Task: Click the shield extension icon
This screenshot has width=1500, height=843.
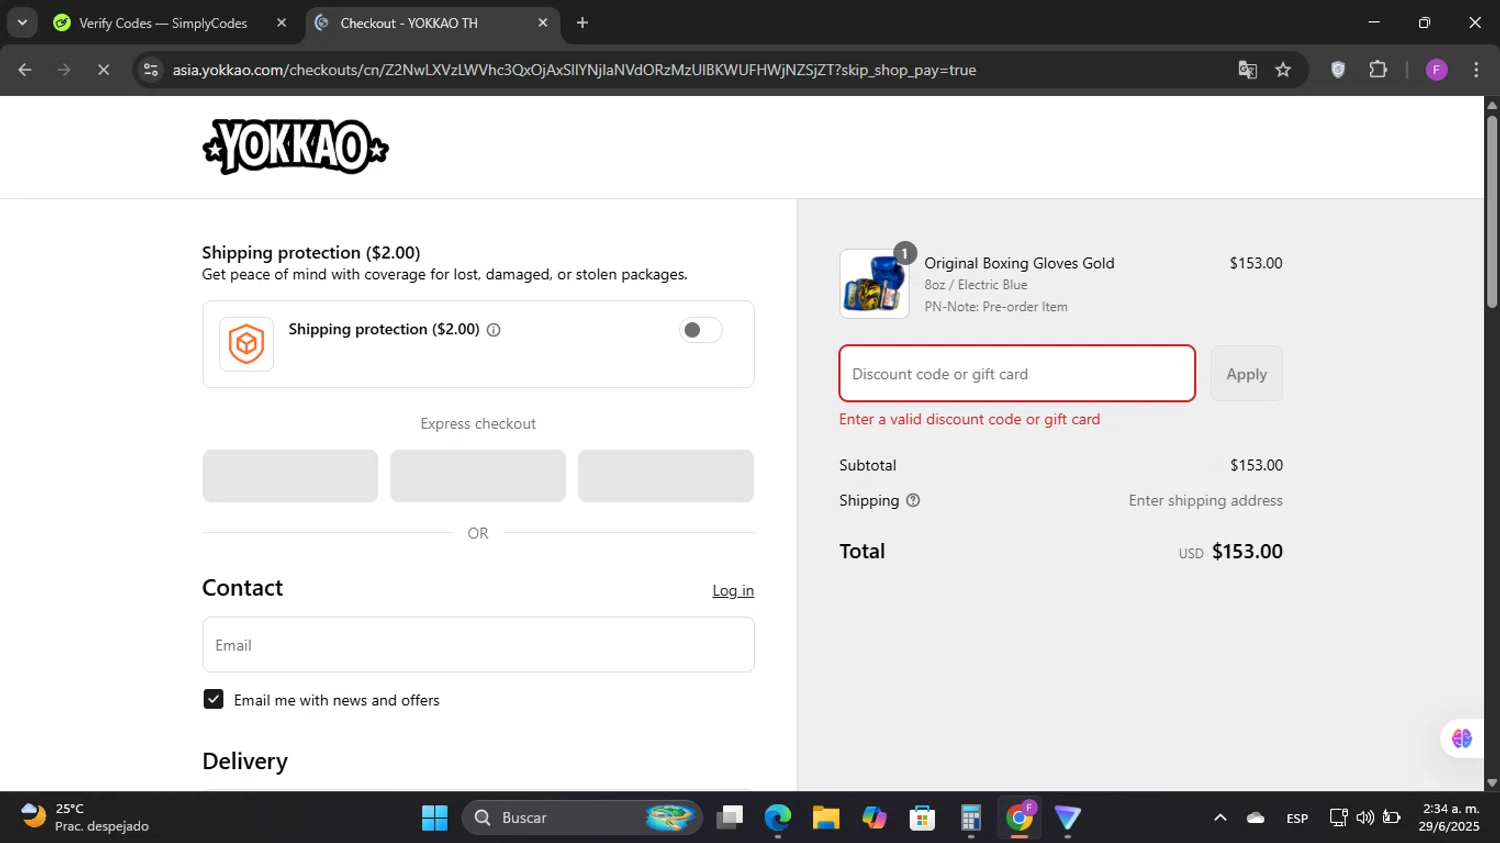Action: click(x=1338, y=70)
